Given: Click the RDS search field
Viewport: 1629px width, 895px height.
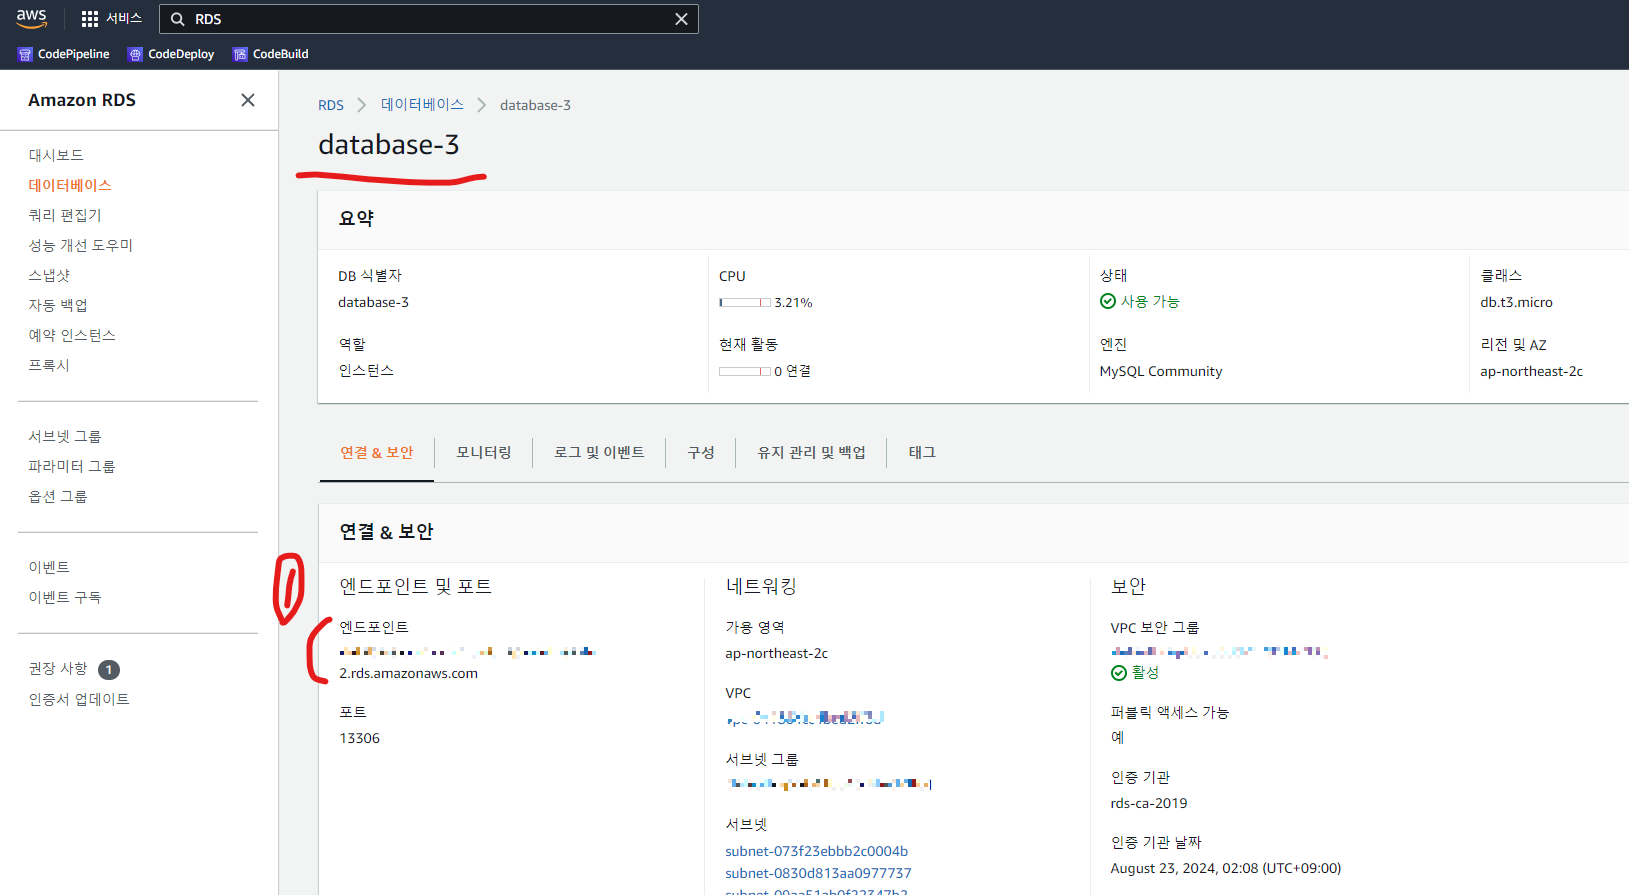Looking at the screenshot, I should [429, 19].
